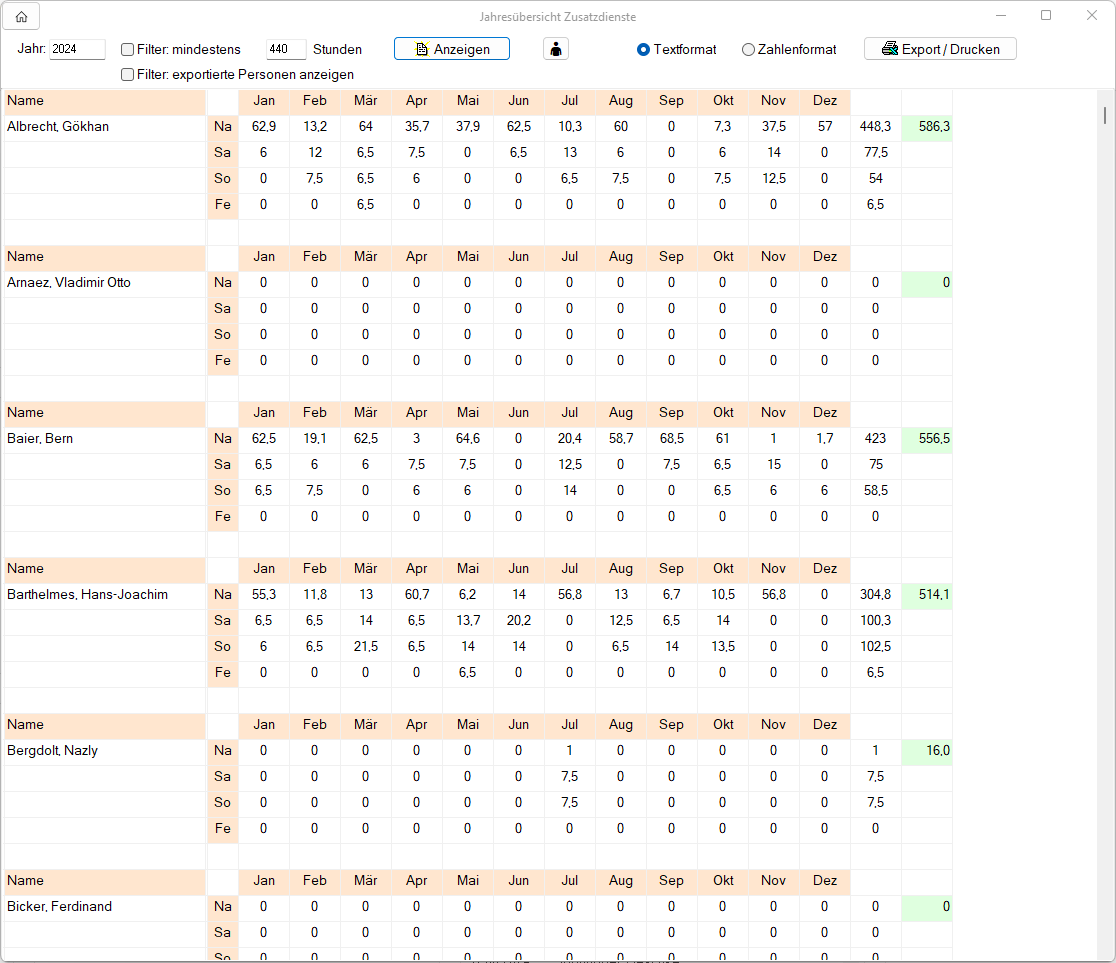The width and height of the screenshot is (1116, 963).
Task: Click green total cell showing 514,1
Action: point(927,595)
